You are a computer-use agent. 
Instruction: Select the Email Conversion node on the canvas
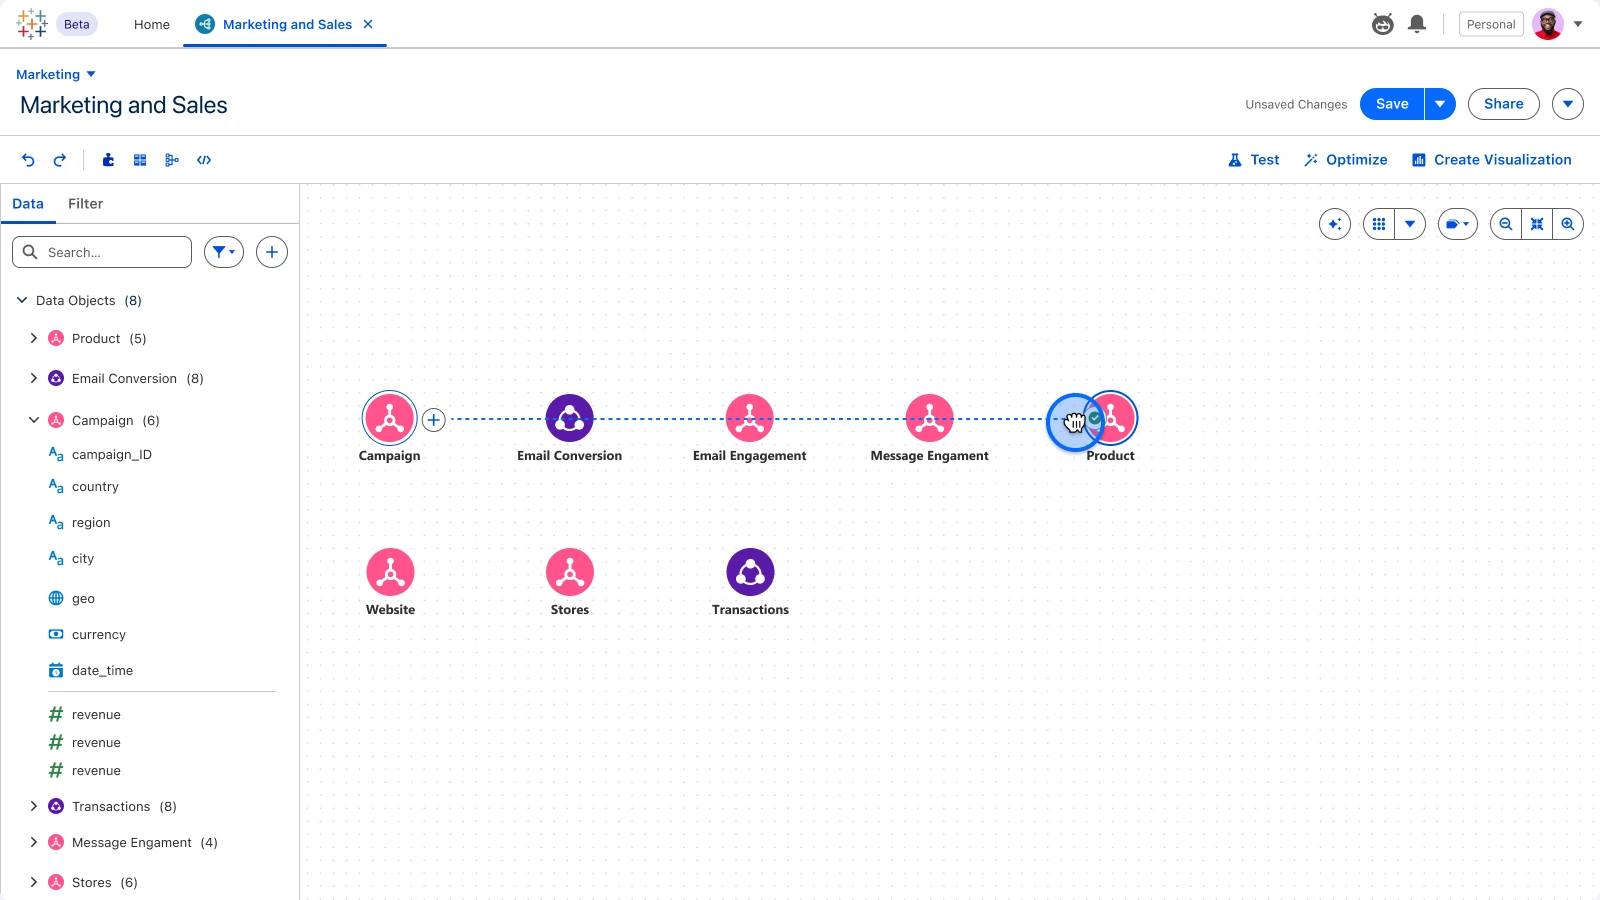coord(570,418)
